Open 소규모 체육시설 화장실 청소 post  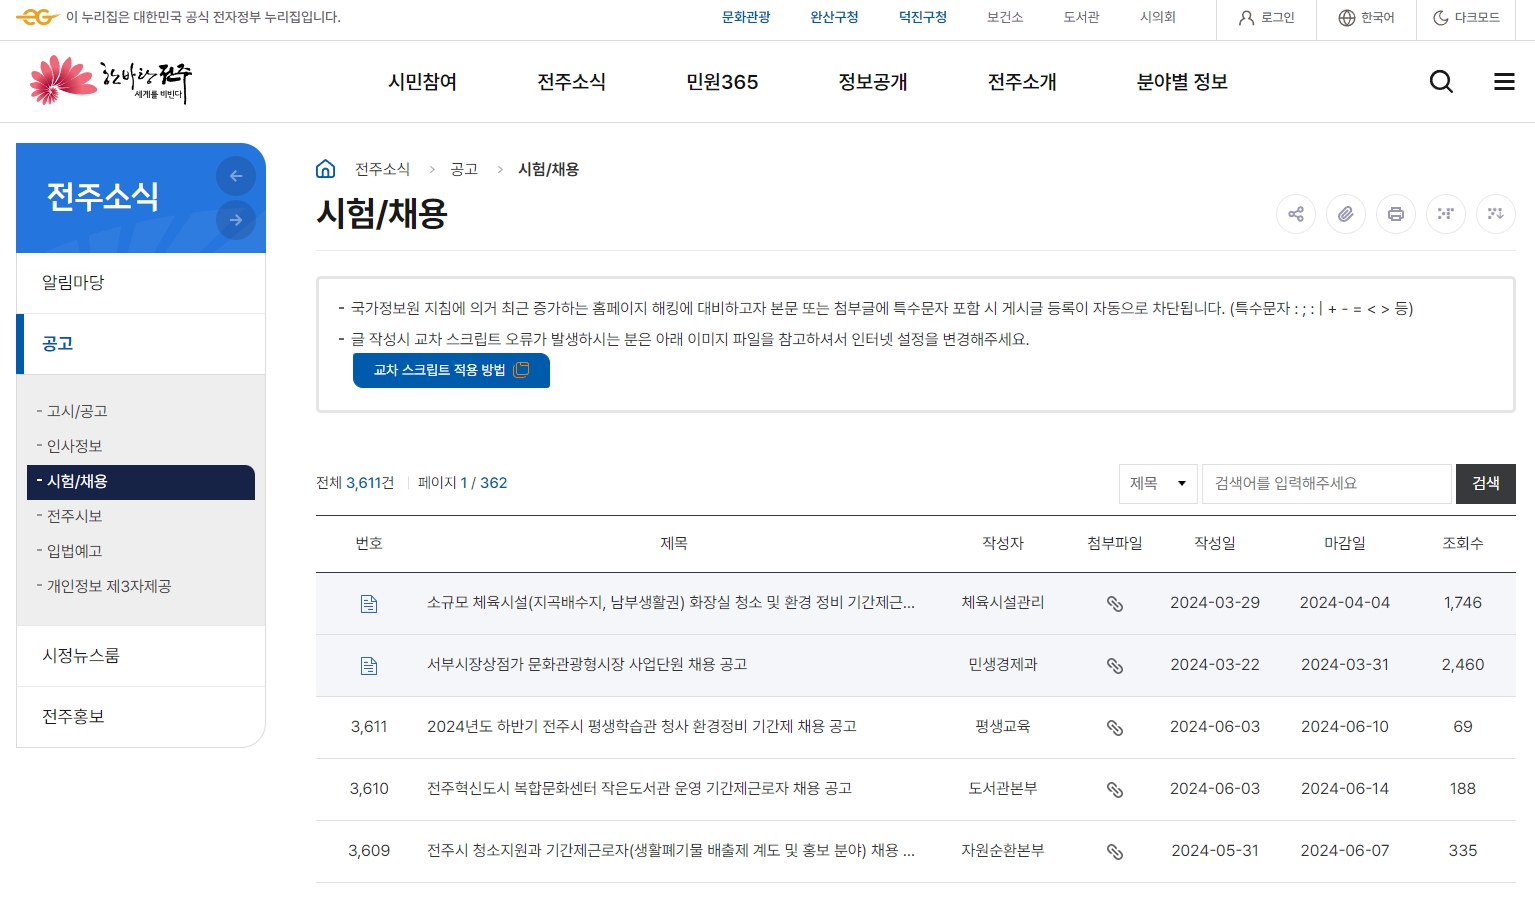(x=670, y=603)
